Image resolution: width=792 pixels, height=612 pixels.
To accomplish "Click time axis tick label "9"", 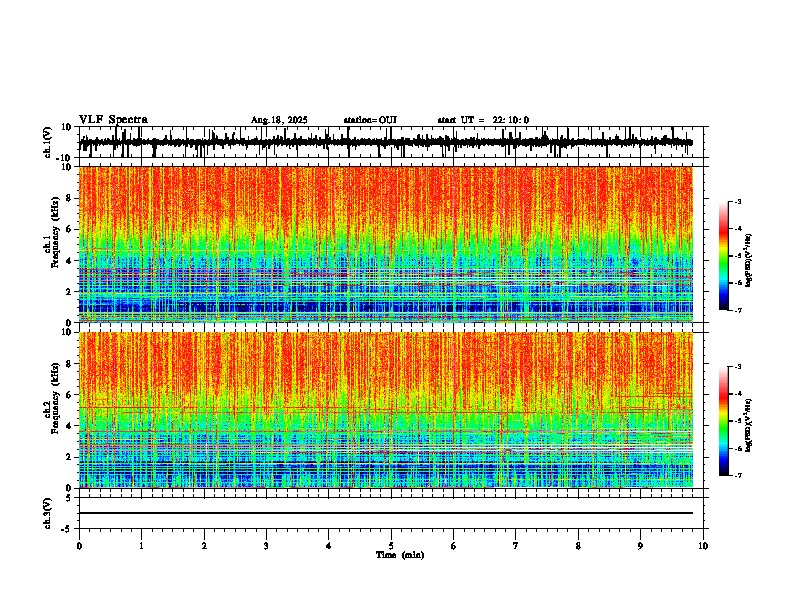I will 640,546.
